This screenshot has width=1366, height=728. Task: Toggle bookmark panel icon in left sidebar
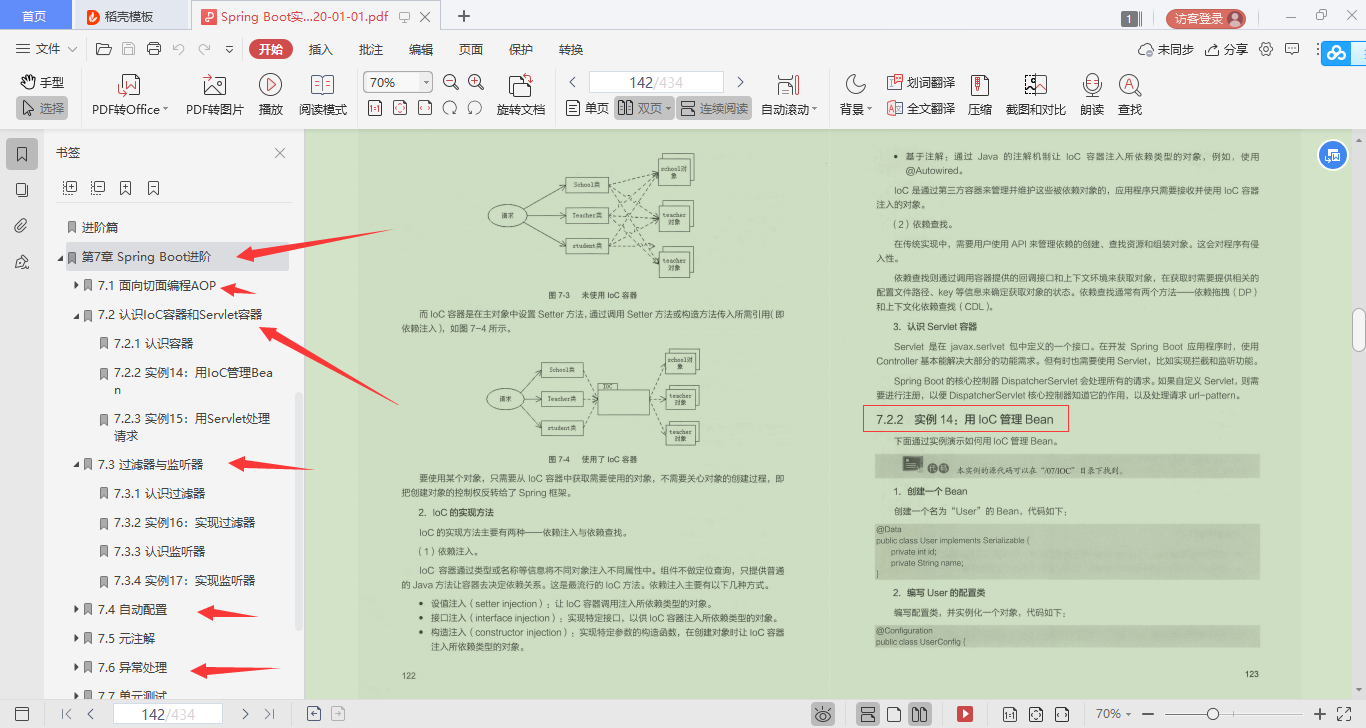pos(22,154)
